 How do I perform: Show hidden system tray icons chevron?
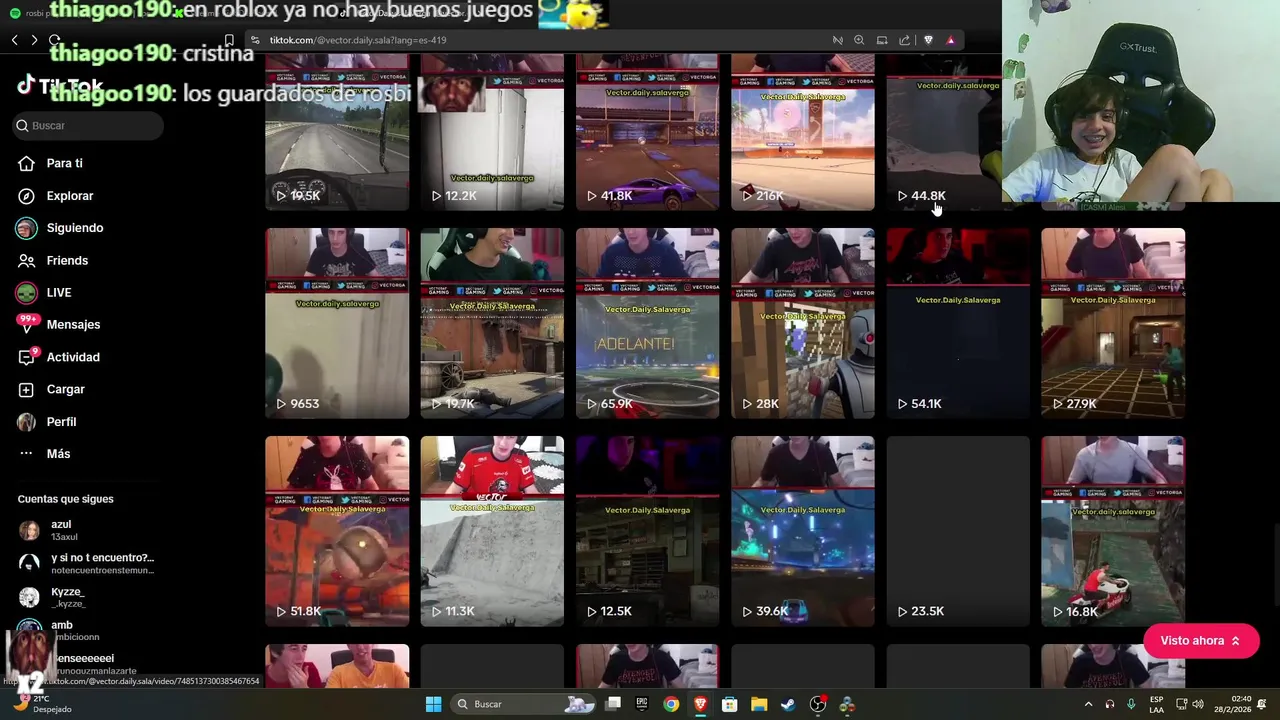pos(1089,704)
